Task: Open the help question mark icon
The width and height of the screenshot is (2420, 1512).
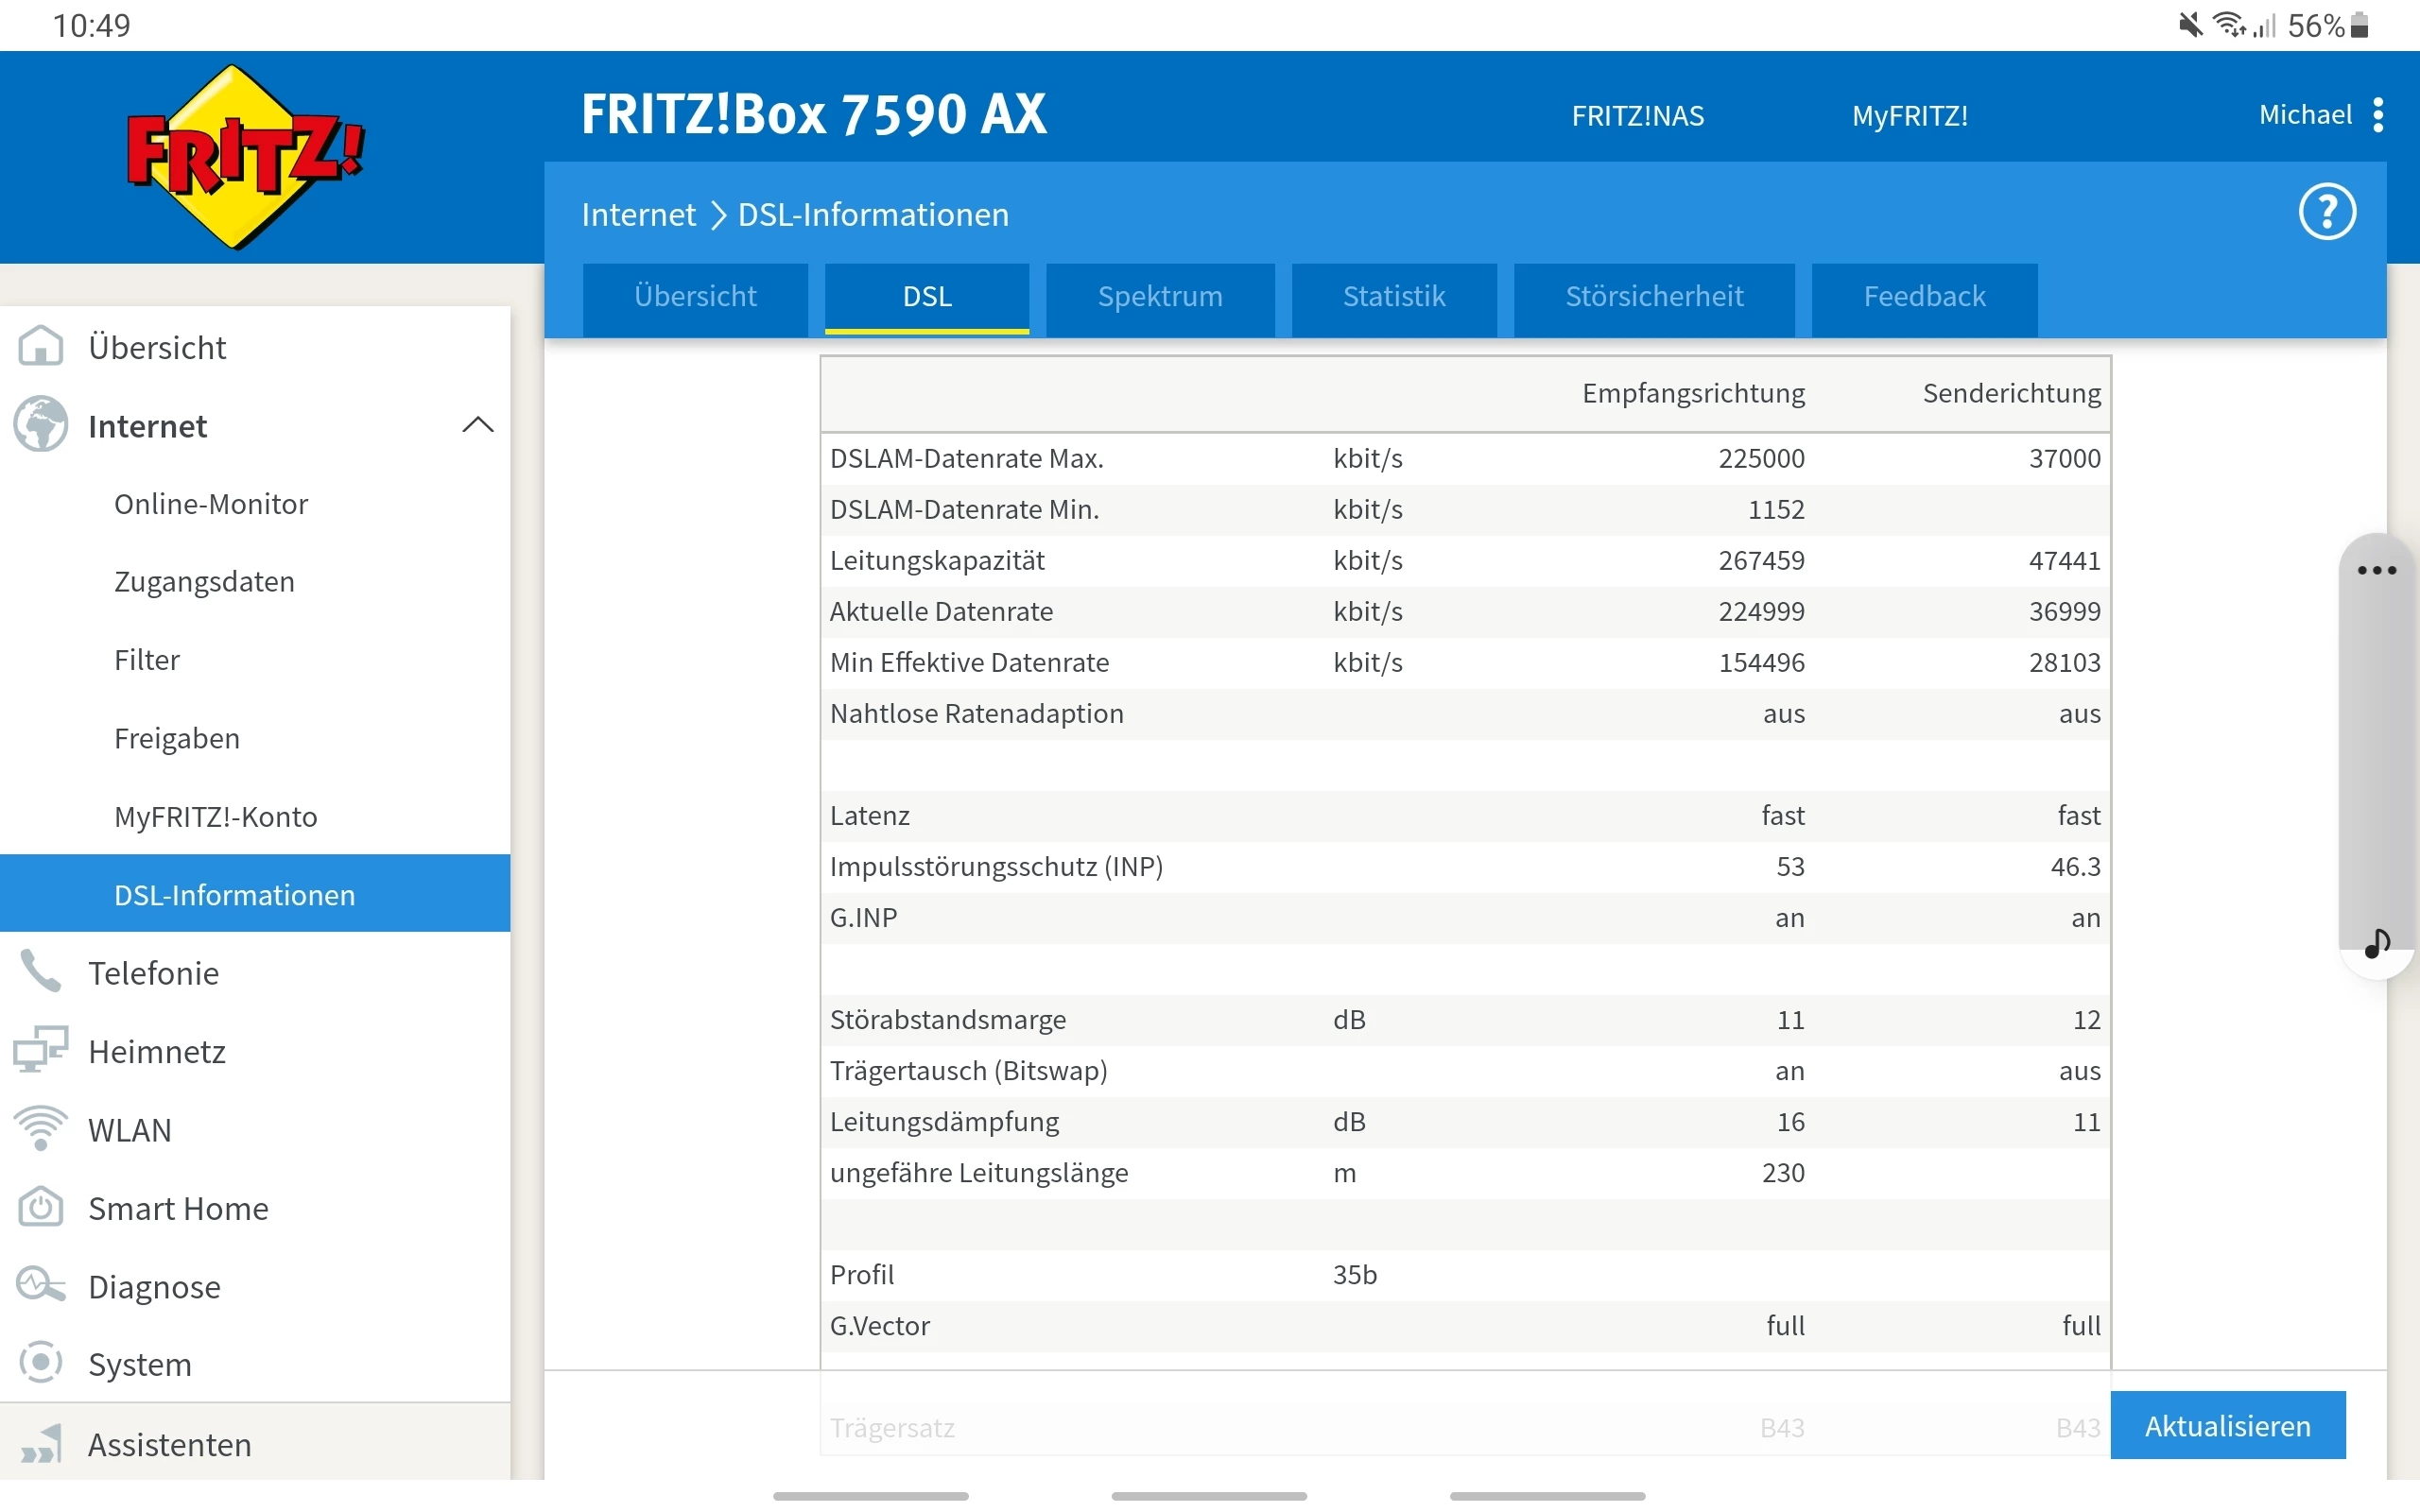Action: tap(2327, 212)
